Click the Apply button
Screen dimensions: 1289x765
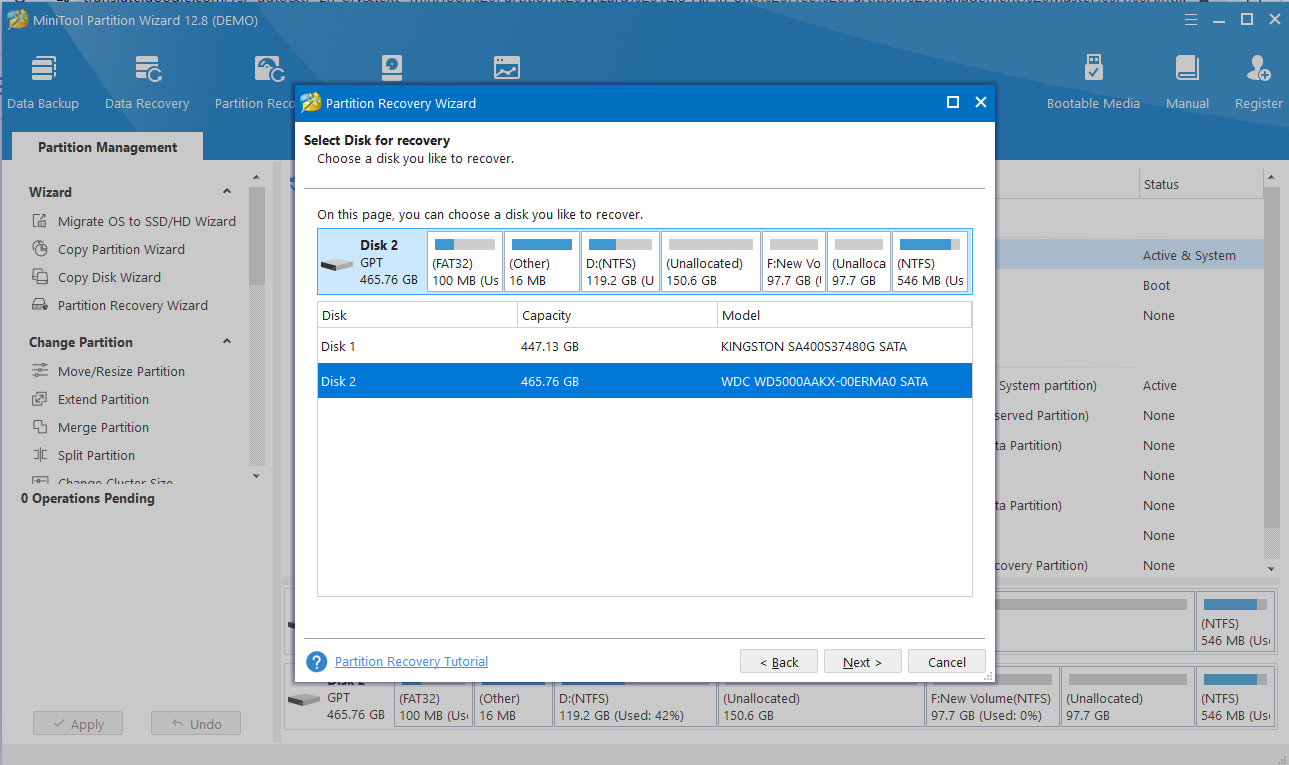click(x=77, y=724)
